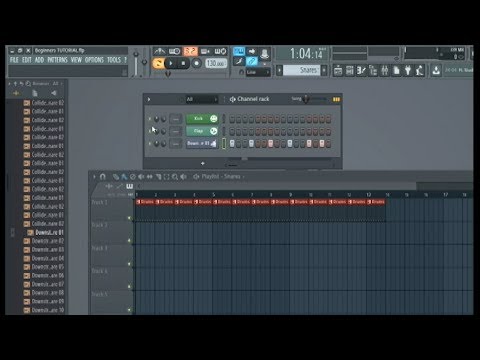Open the OPTIONS menu
Screen dimensions: 480x360
[94, 60]
